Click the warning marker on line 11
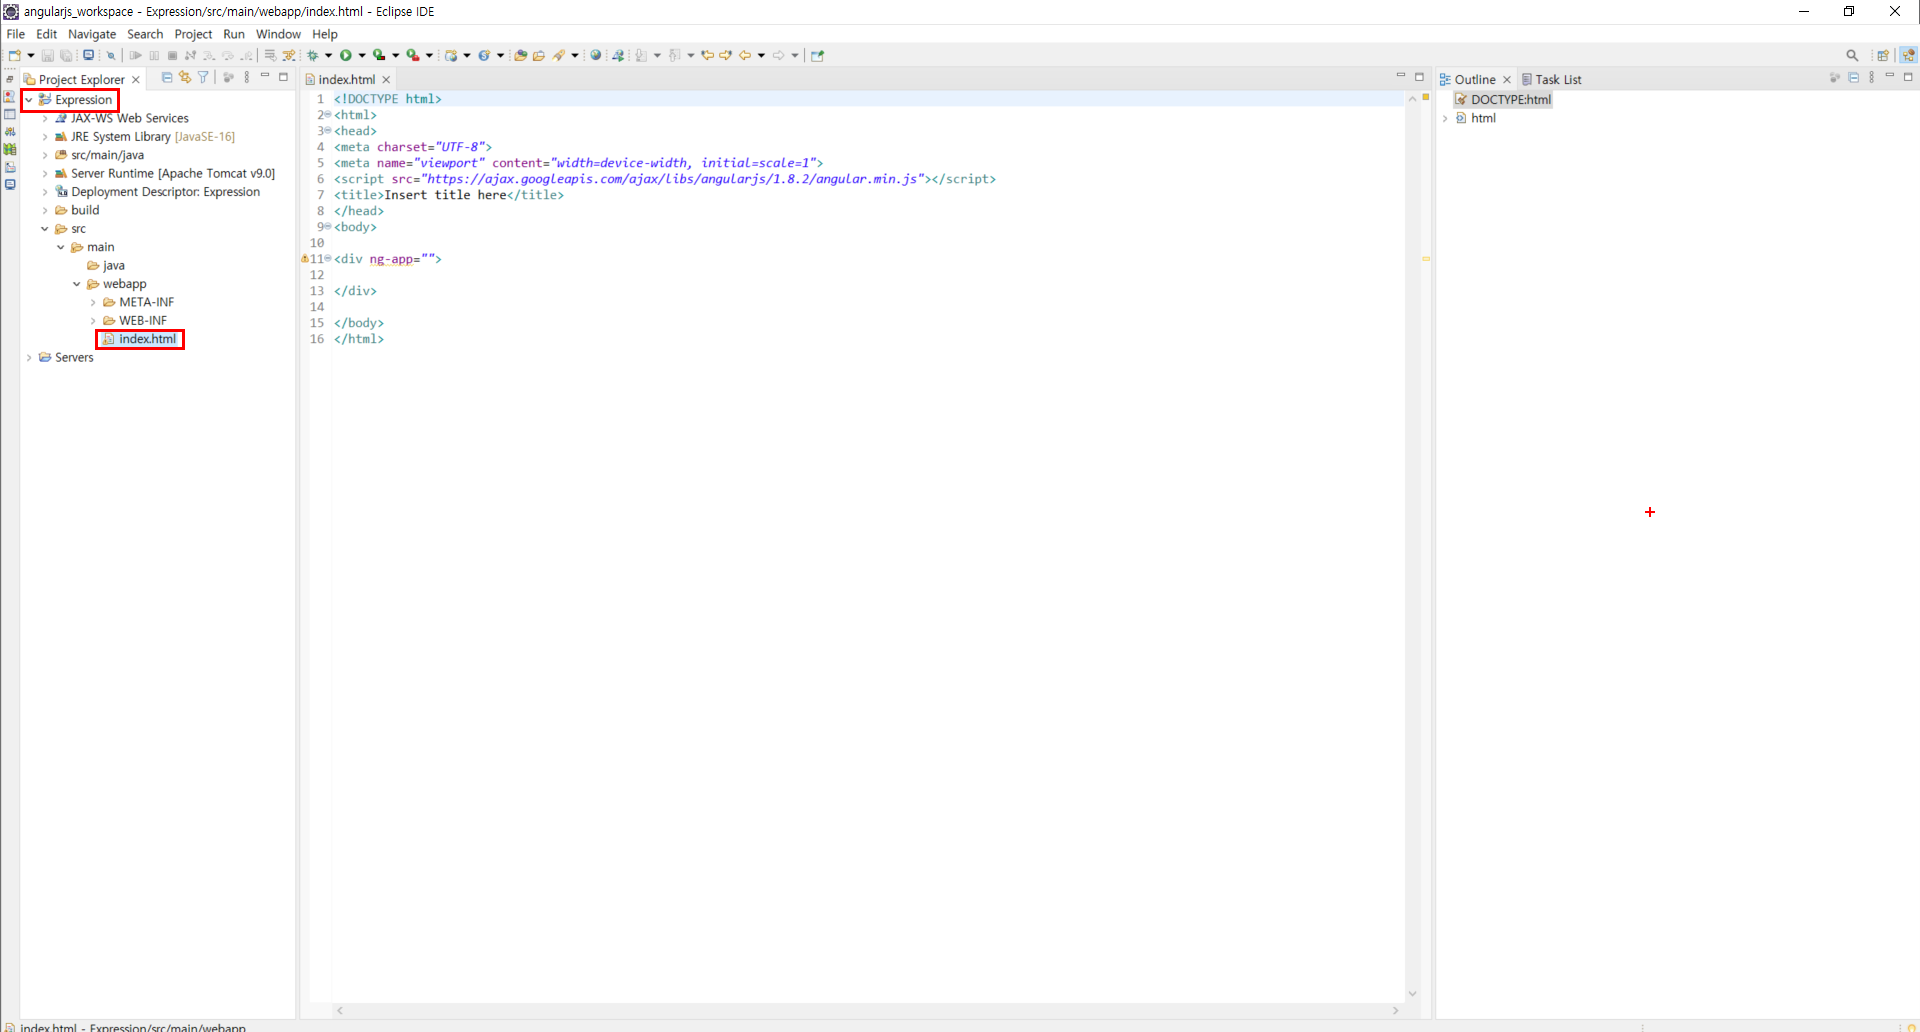This screenshot has height=1032, width=1920. point(305,259)
